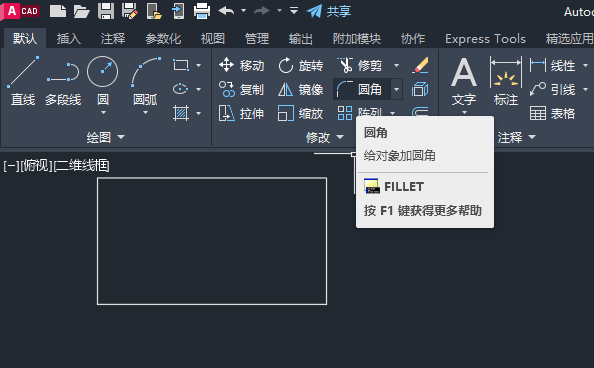Select the hatch fill tool
Viewport: 594px width, 368px height.
coord(181,113)
